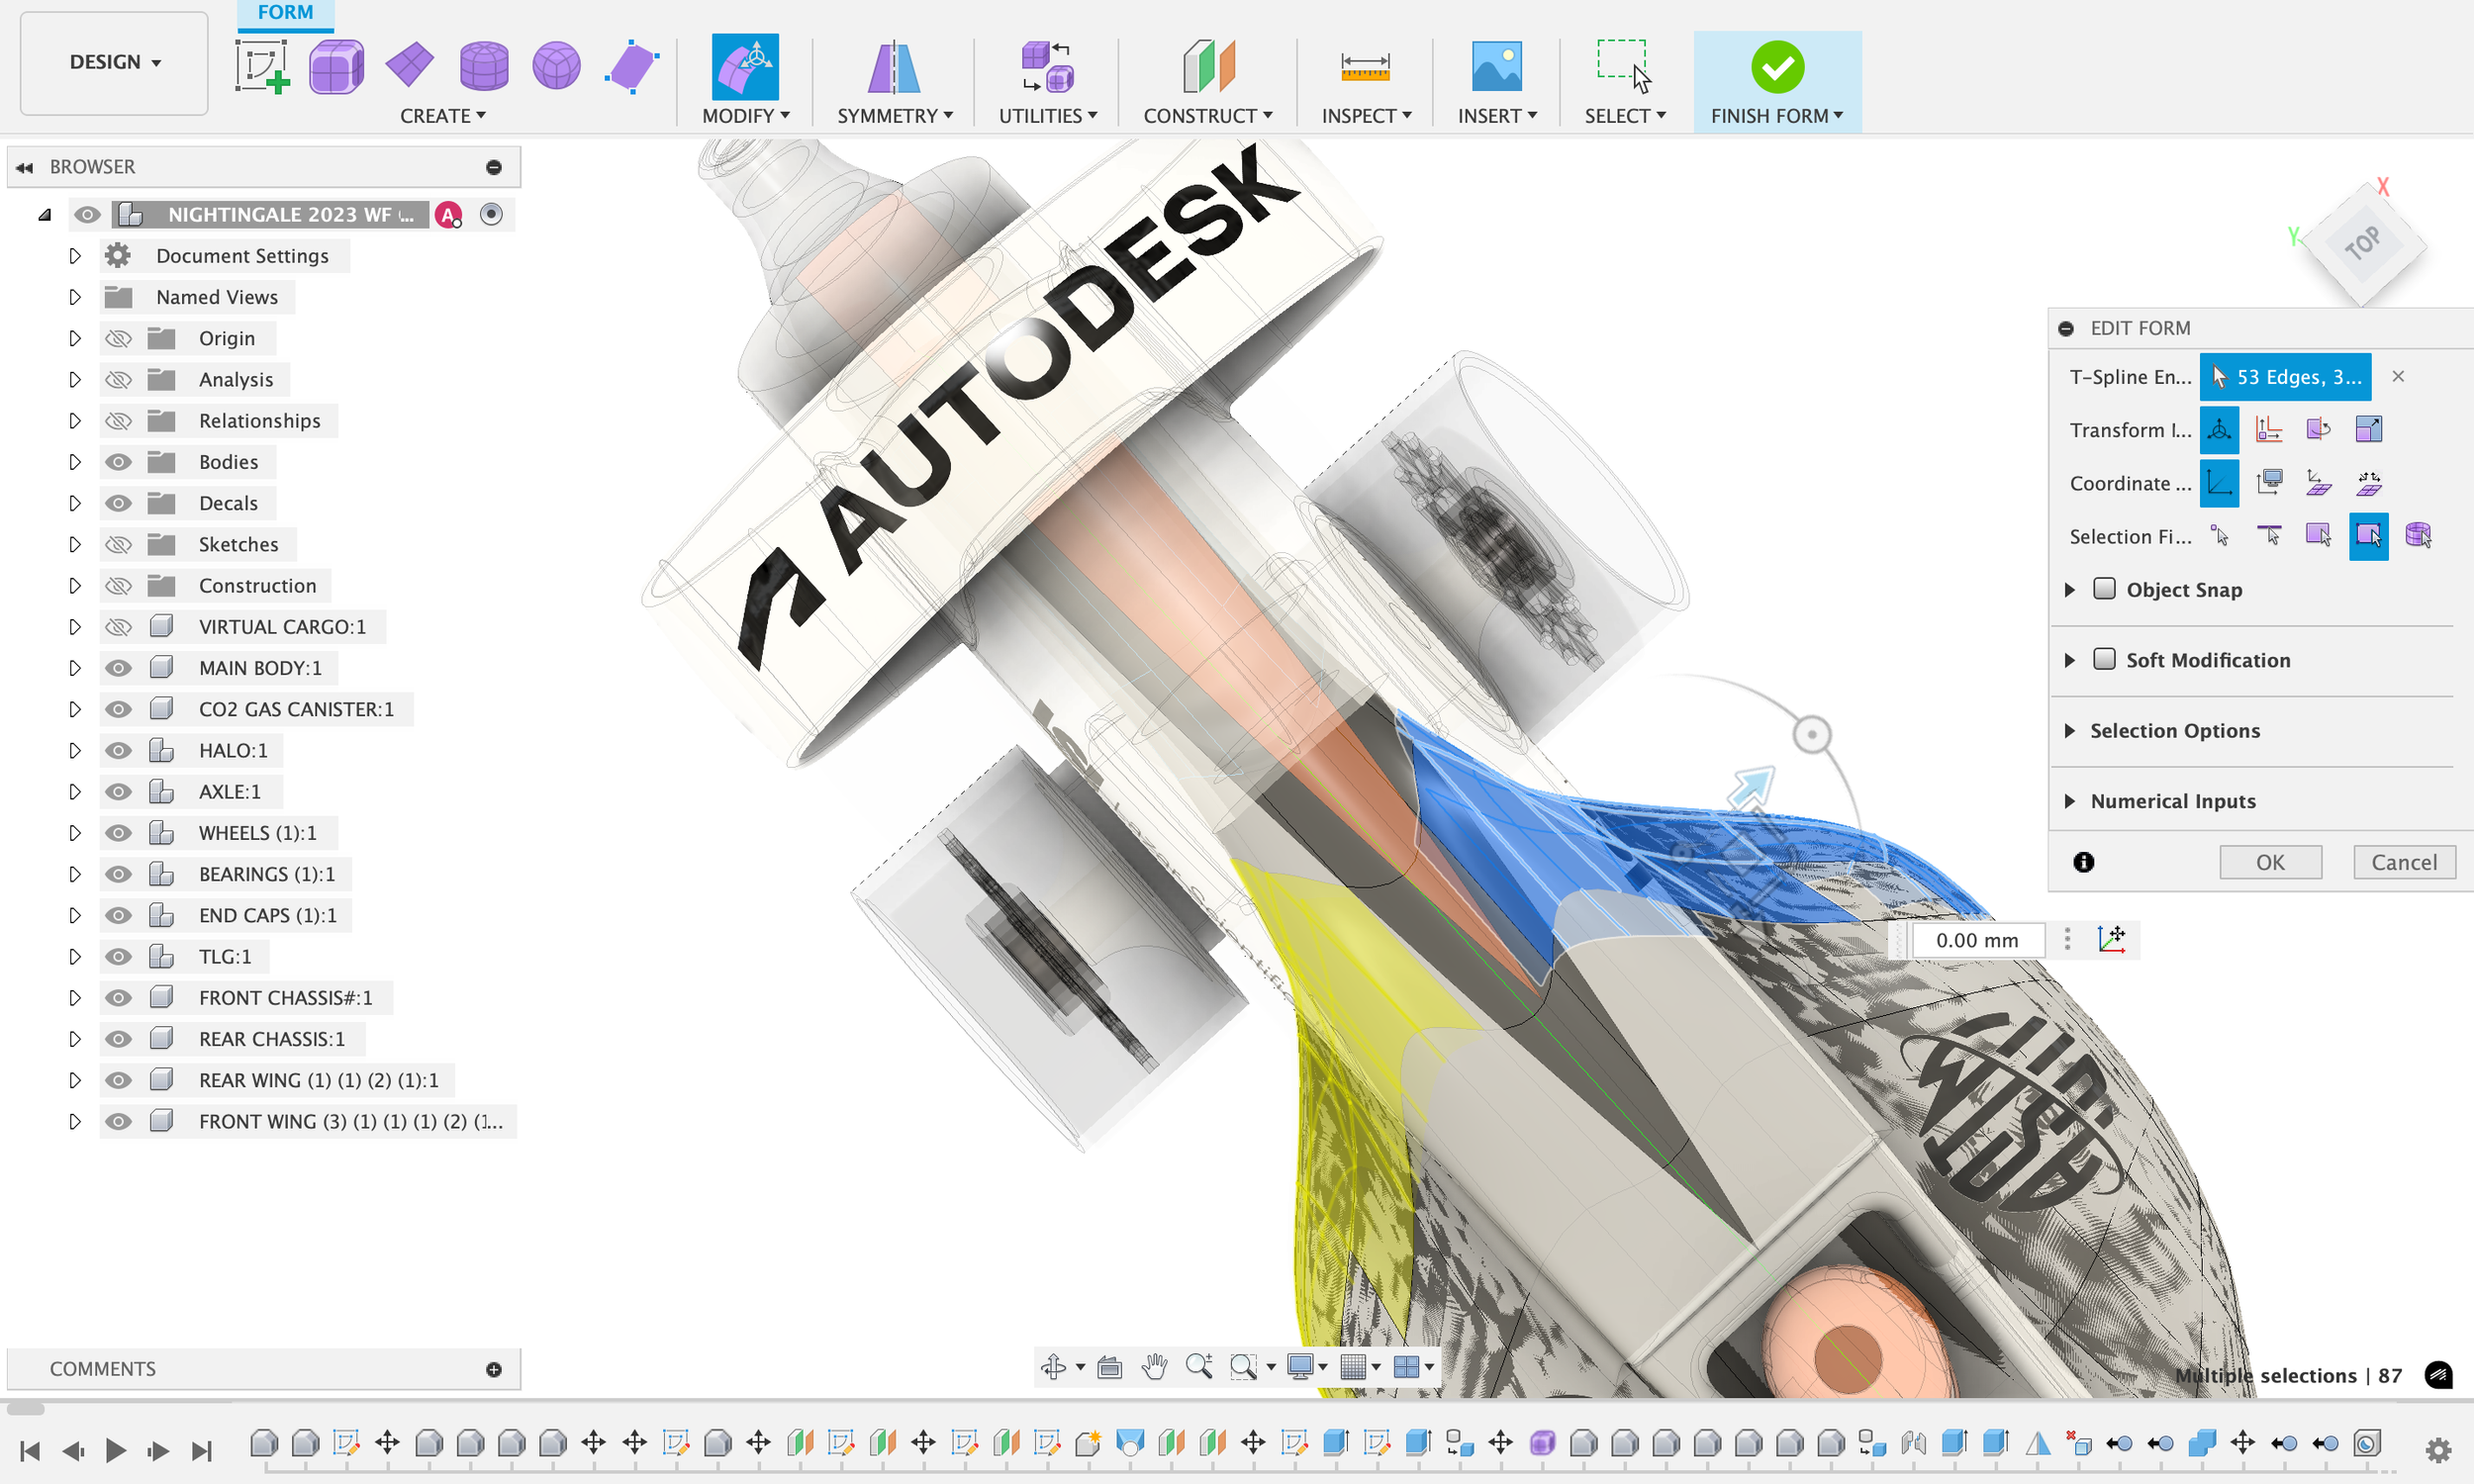2474x1484 pixels.
Task: Click FINISH FORM button
Action: coord(1777,82)
